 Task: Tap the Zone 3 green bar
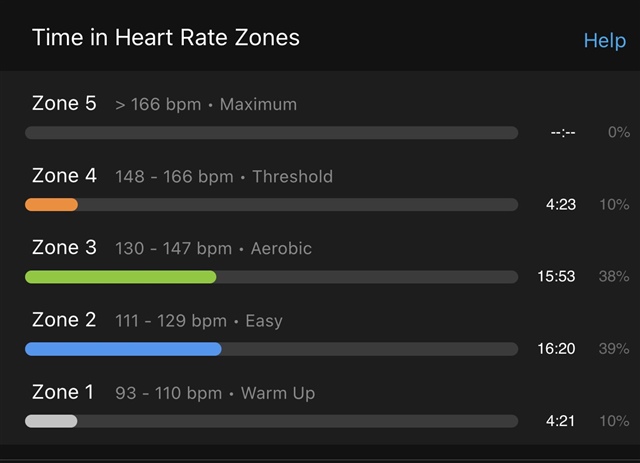pos(121,277)
